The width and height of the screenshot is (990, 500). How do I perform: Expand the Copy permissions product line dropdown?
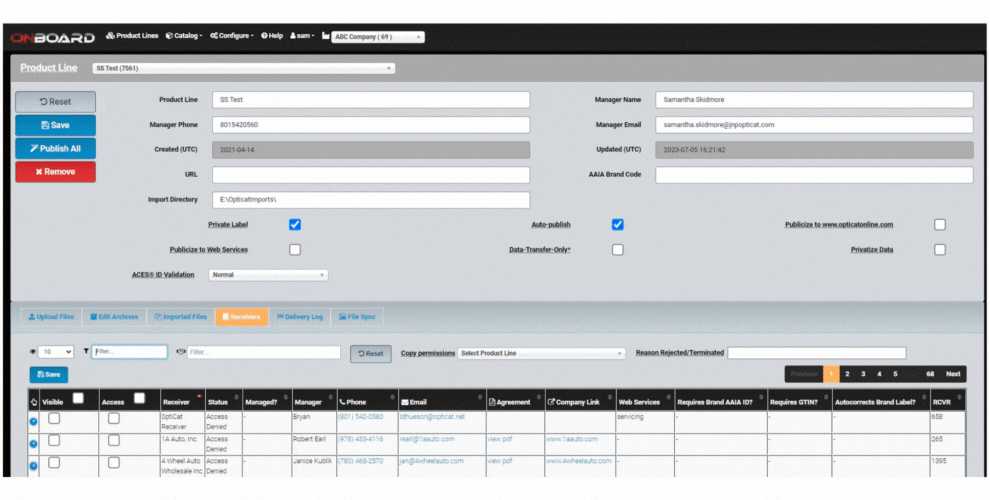[542, 353]
